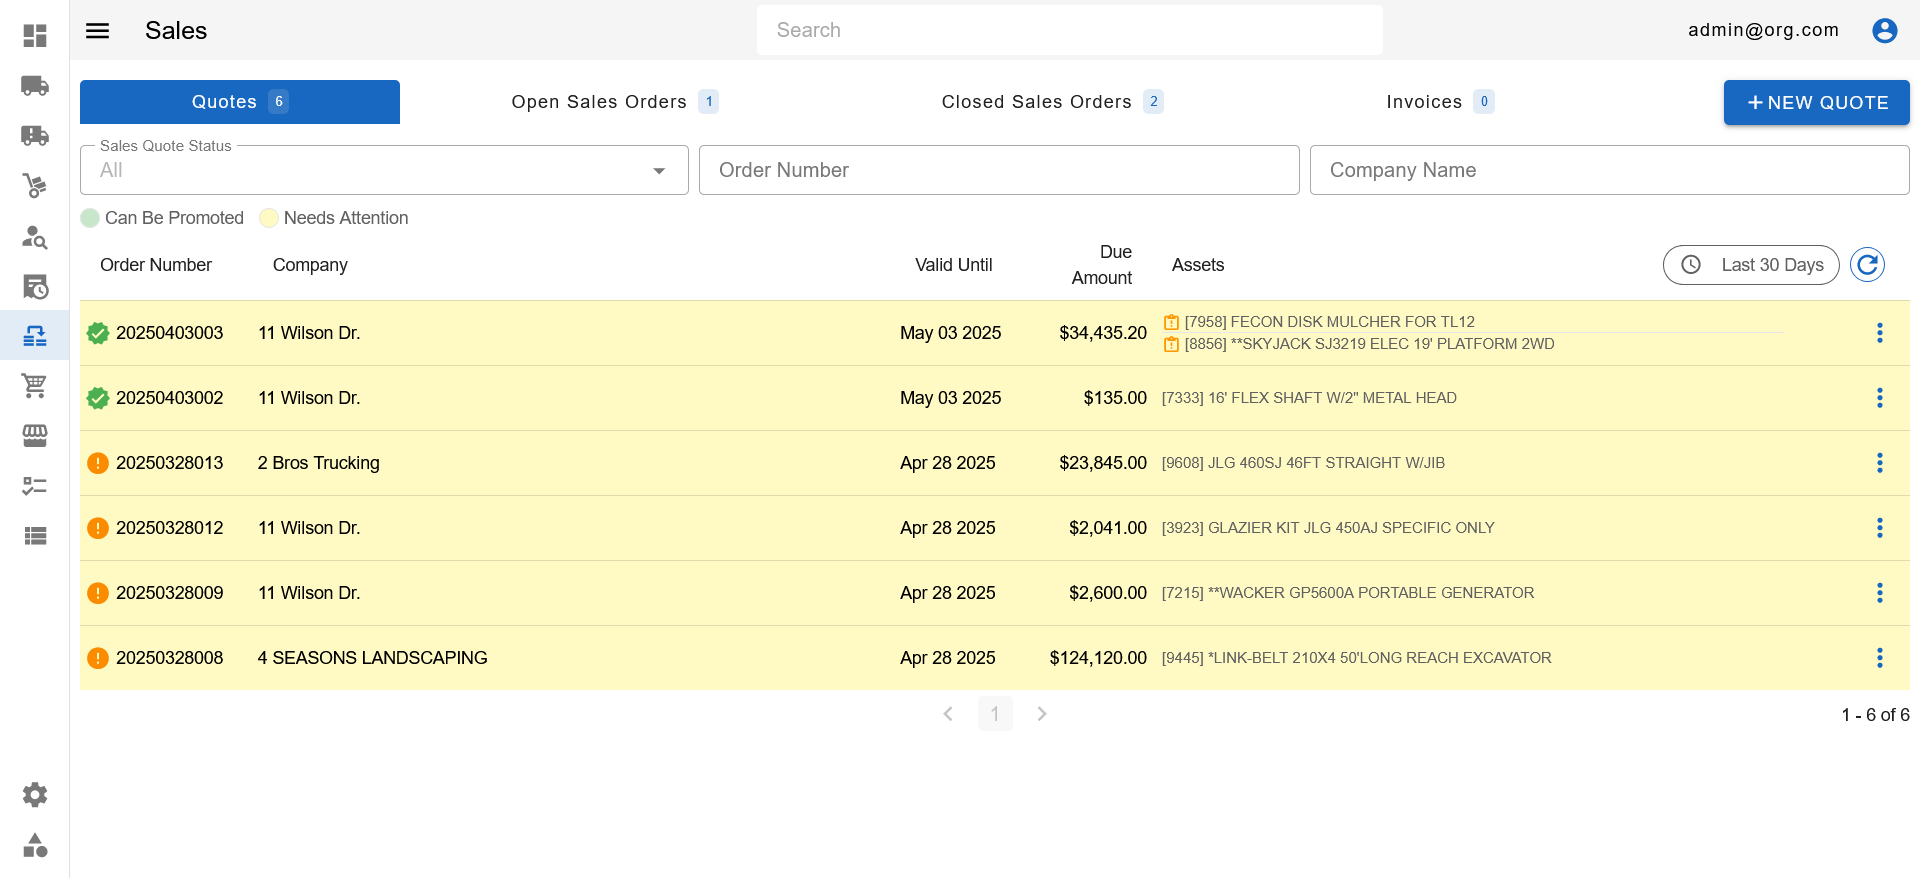Click the Order Number column header
Image resolution: width=1920 pixels, height=878 pixels.
point(156,265)
